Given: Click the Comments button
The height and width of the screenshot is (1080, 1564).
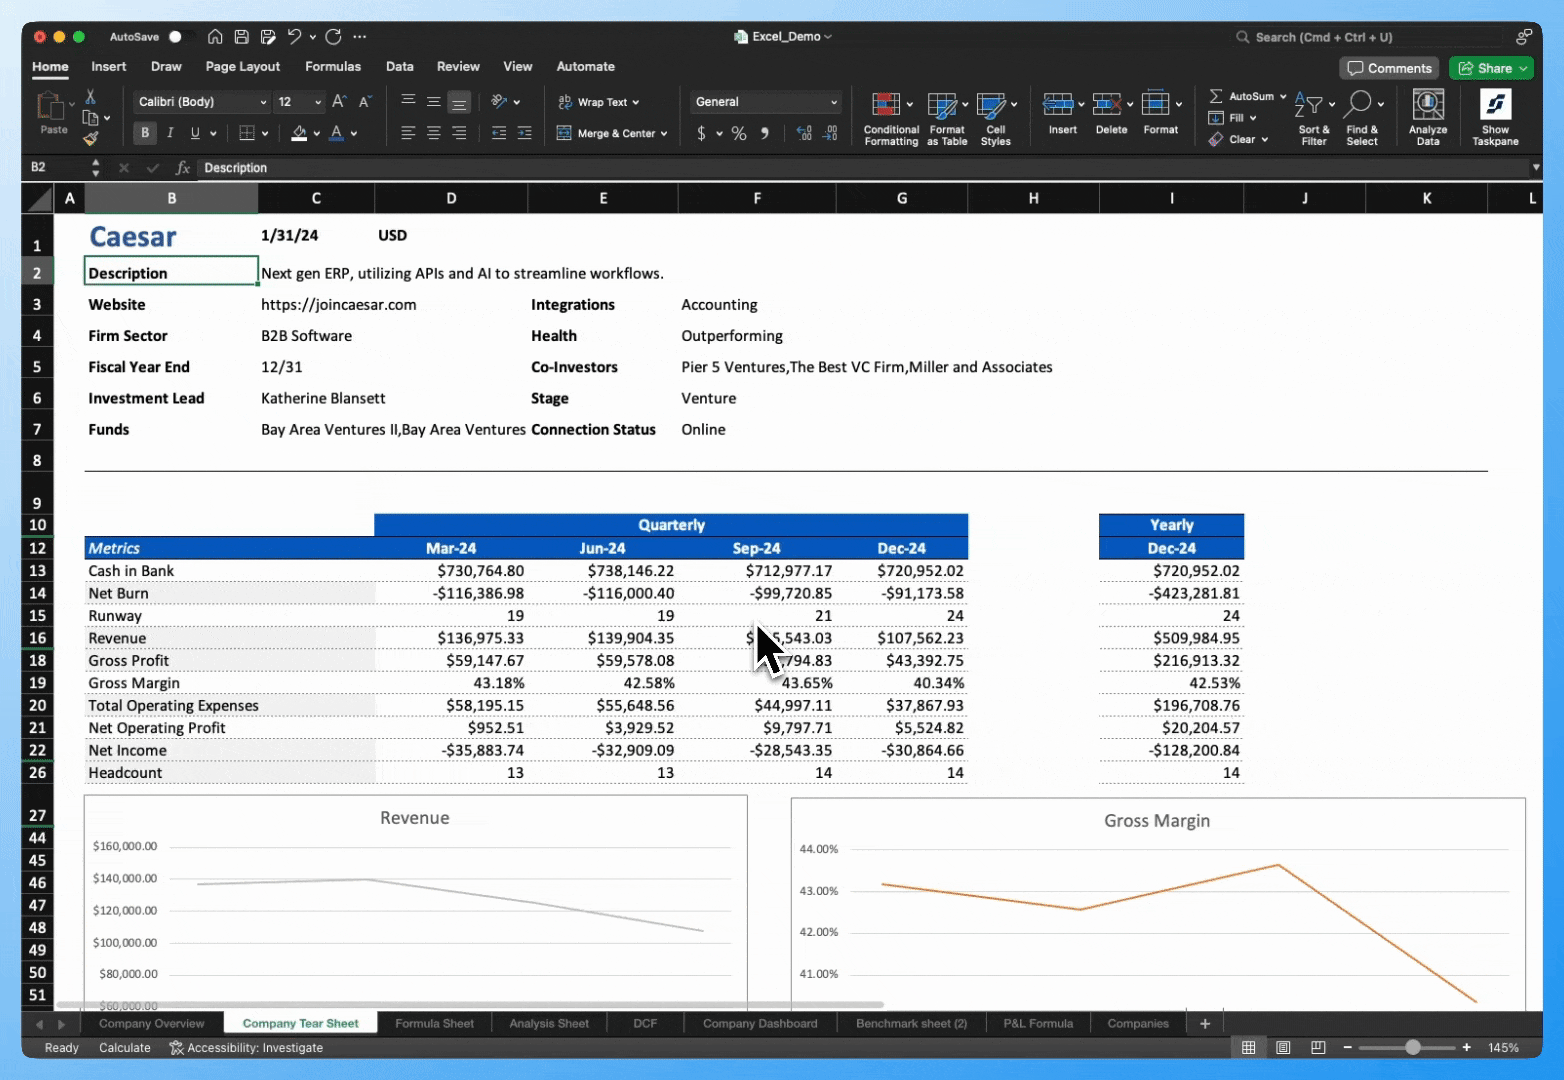Looking at the screenshot, I should pyautogui.click(x=1389, y=68).
